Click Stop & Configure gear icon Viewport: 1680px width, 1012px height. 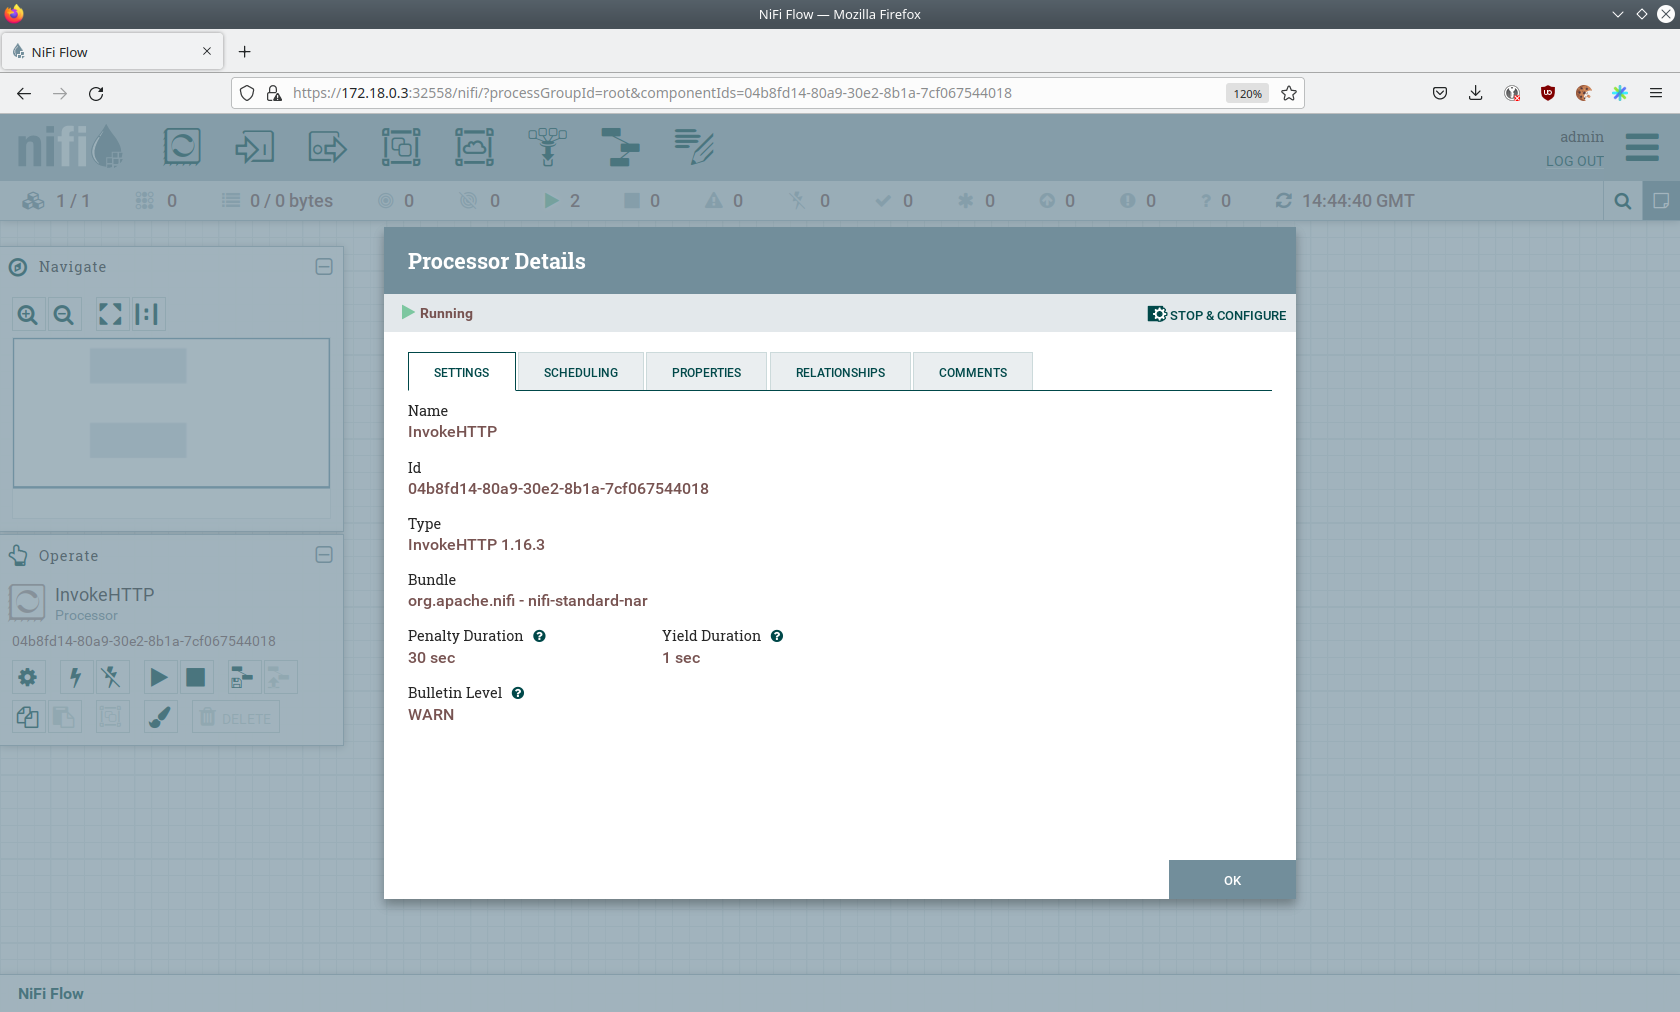click(x=1157, y=314)
